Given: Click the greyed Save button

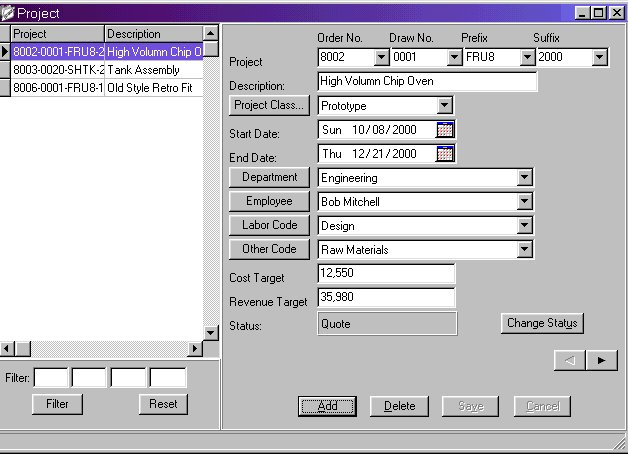Looking at the screenshot, I should [x=471, y=406].
